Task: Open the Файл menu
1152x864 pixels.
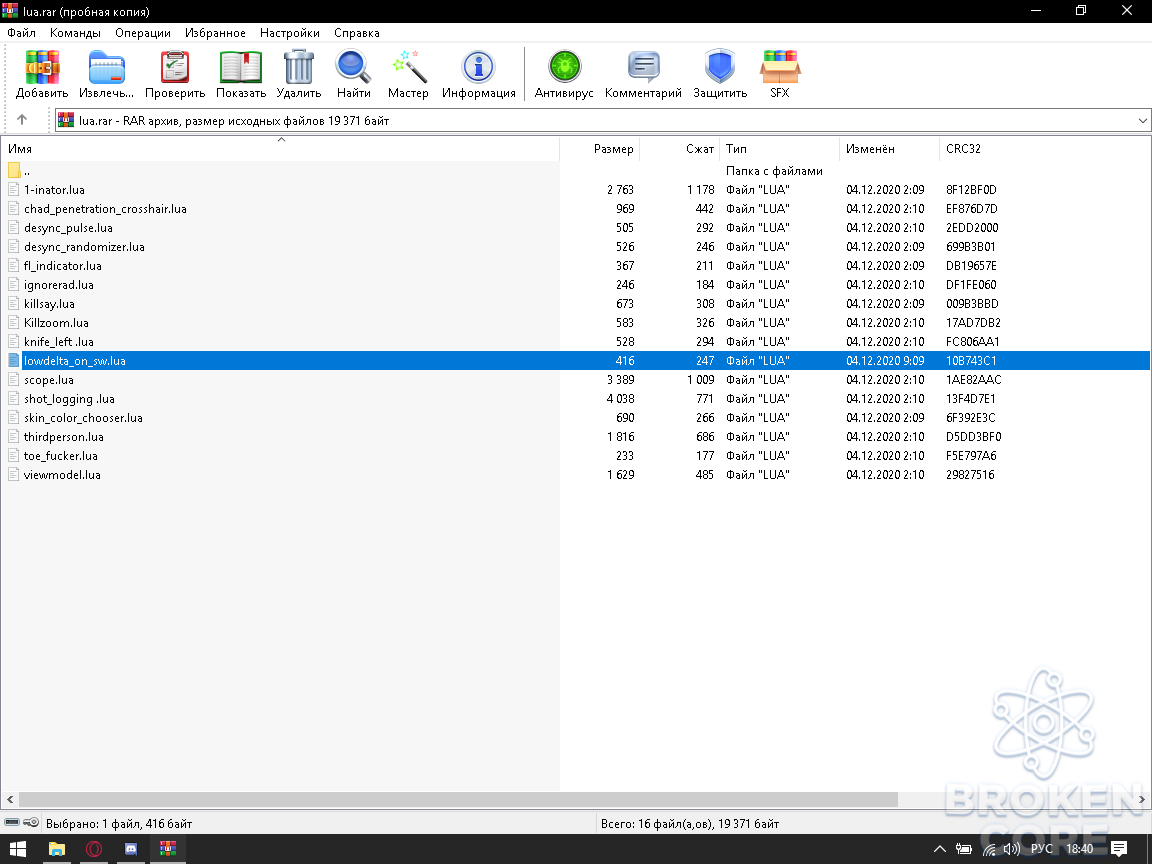Action: click(21, 33)
